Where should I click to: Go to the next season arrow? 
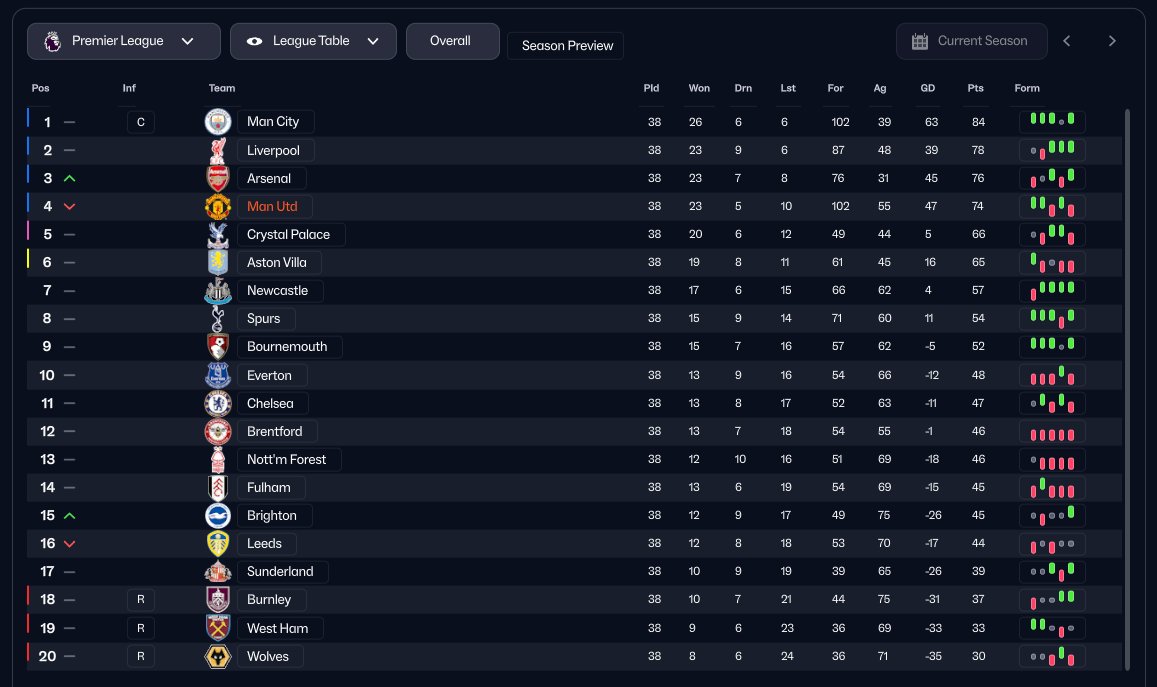pyautogui.click(x=1112, y=41)
